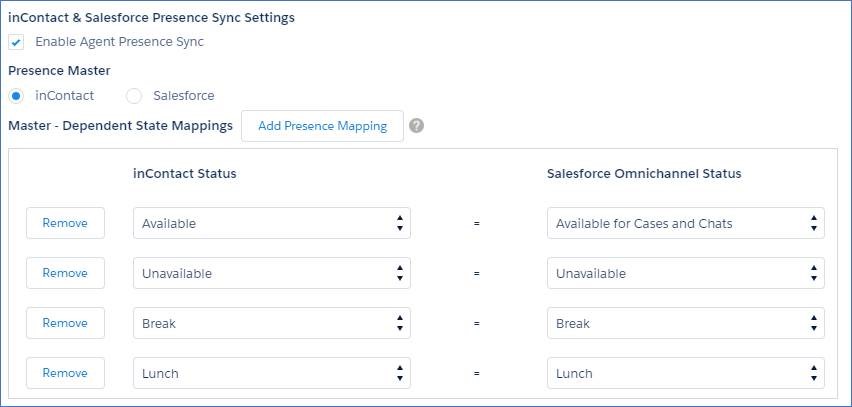The height and width of the screenshot is (407, 852).
Task: Click the Presence Master heading
Action: [59, 71]
